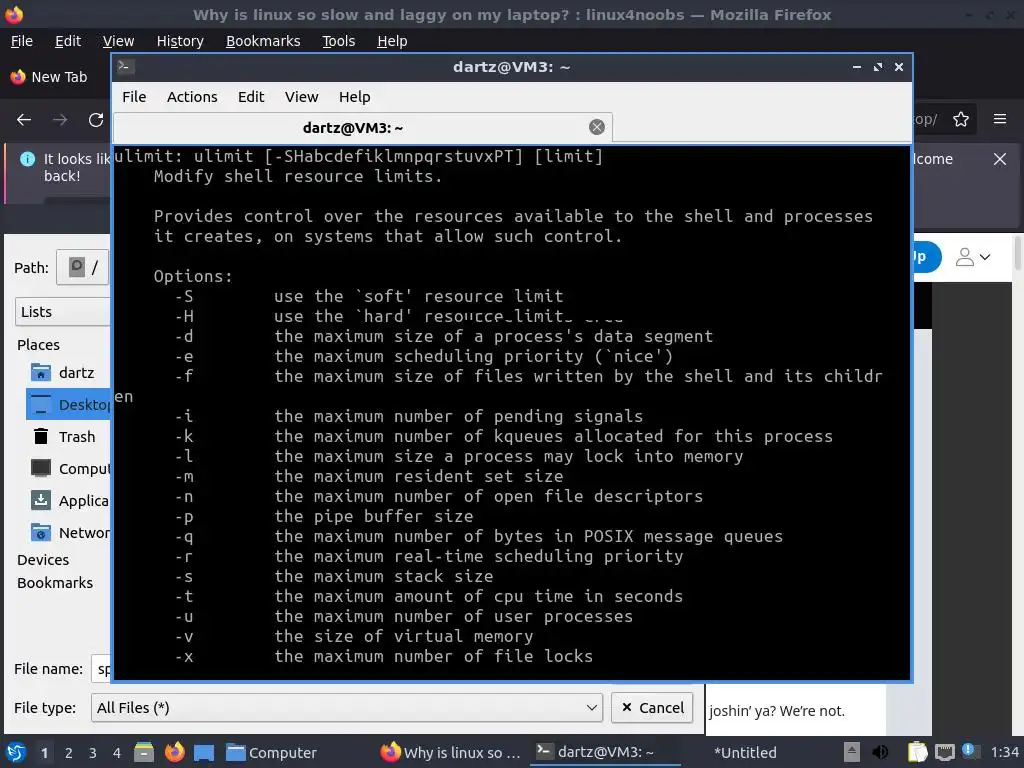Viewport: 1024px width, 768px height.
Task: Cancel the file dialog
Action: pos(652,708)
